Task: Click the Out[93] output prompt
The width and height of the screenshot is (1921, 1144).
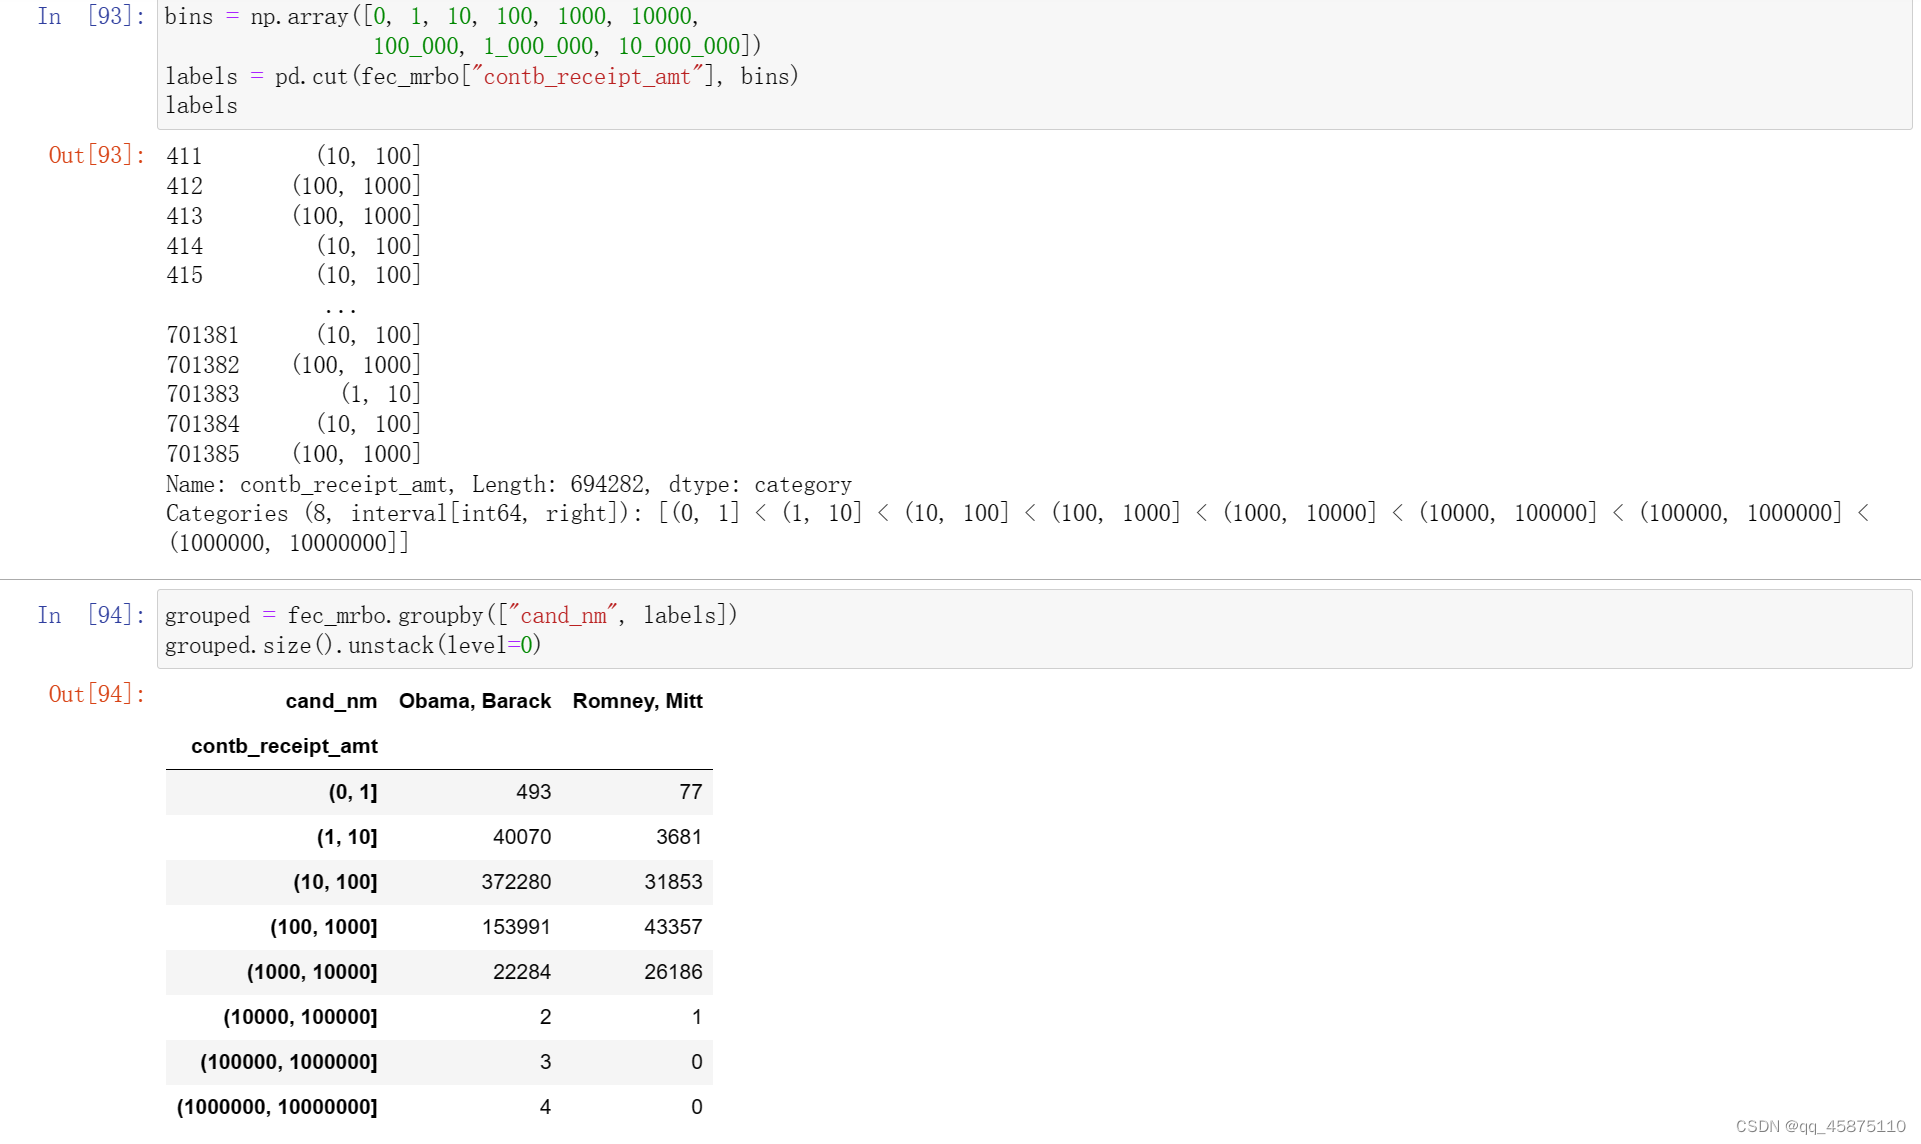Action: (96, 155)
